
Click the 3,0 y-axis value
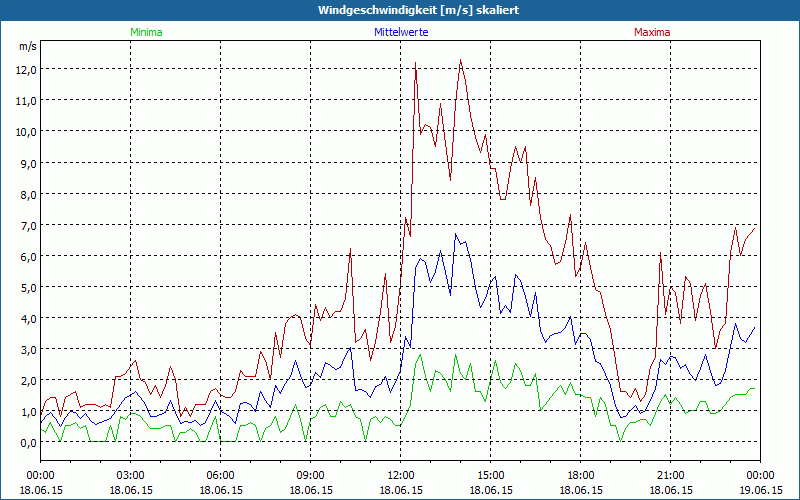pyautogui.click(x=28, y=350)
